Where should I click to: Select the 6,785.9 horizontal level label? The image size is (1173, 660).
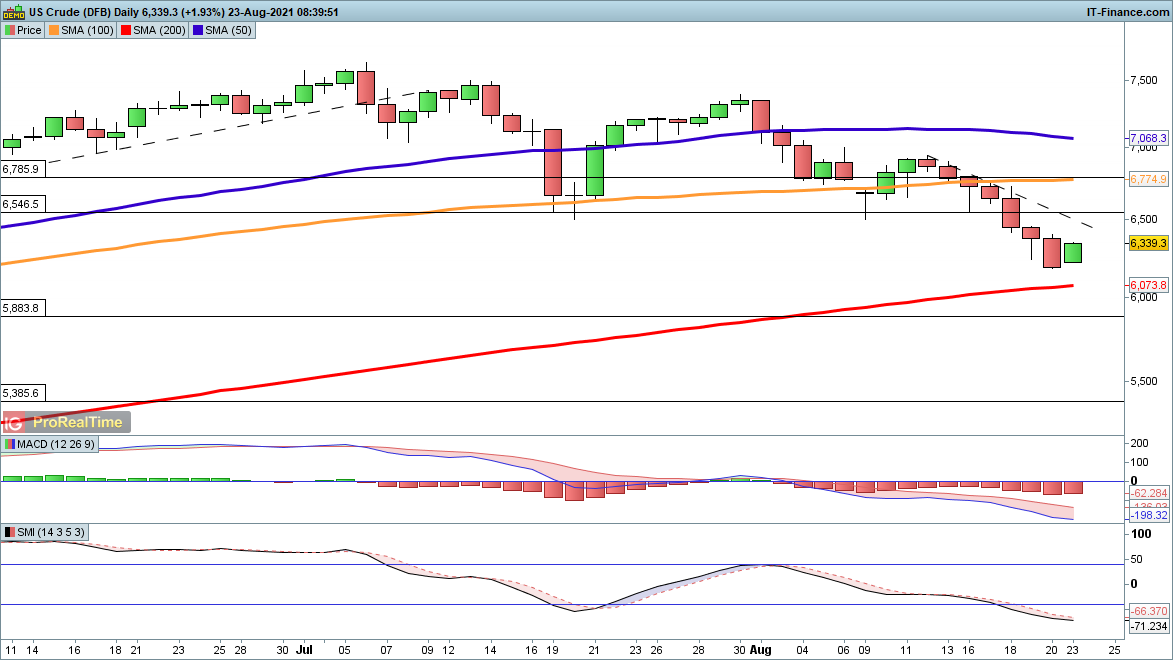(21, 169)
